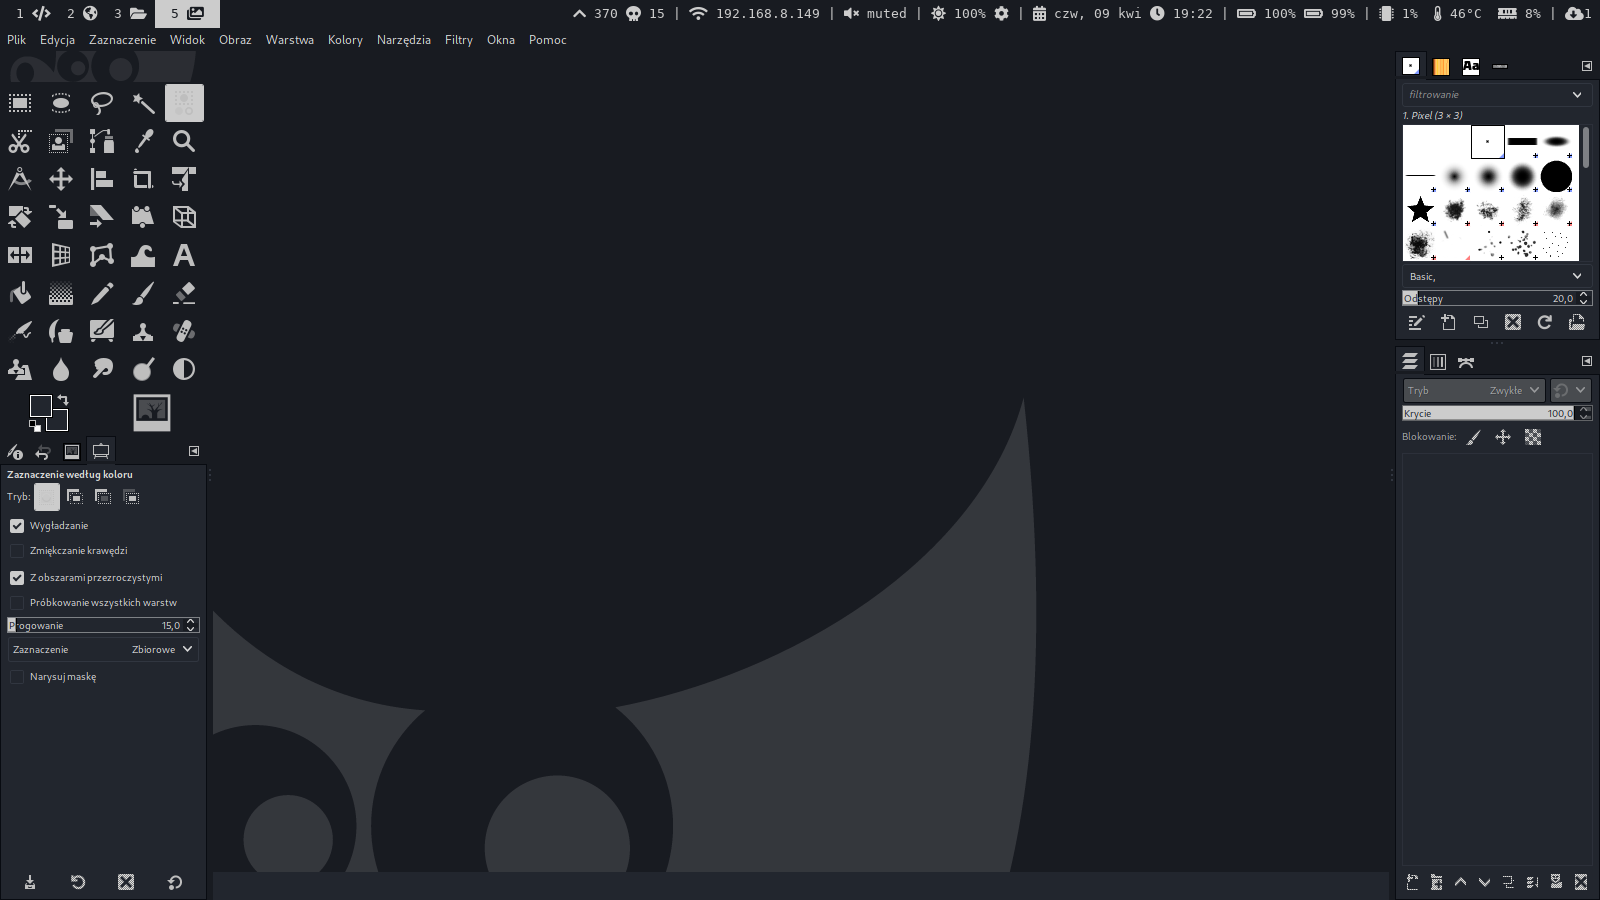Open the Kolory menu
1600x900 pixels.
345,40
